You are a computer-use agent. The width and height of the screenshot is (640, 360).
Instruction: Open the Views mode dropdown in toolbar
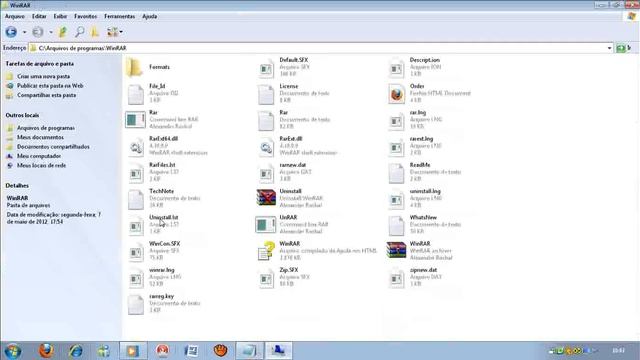click(x=115, y=32)
